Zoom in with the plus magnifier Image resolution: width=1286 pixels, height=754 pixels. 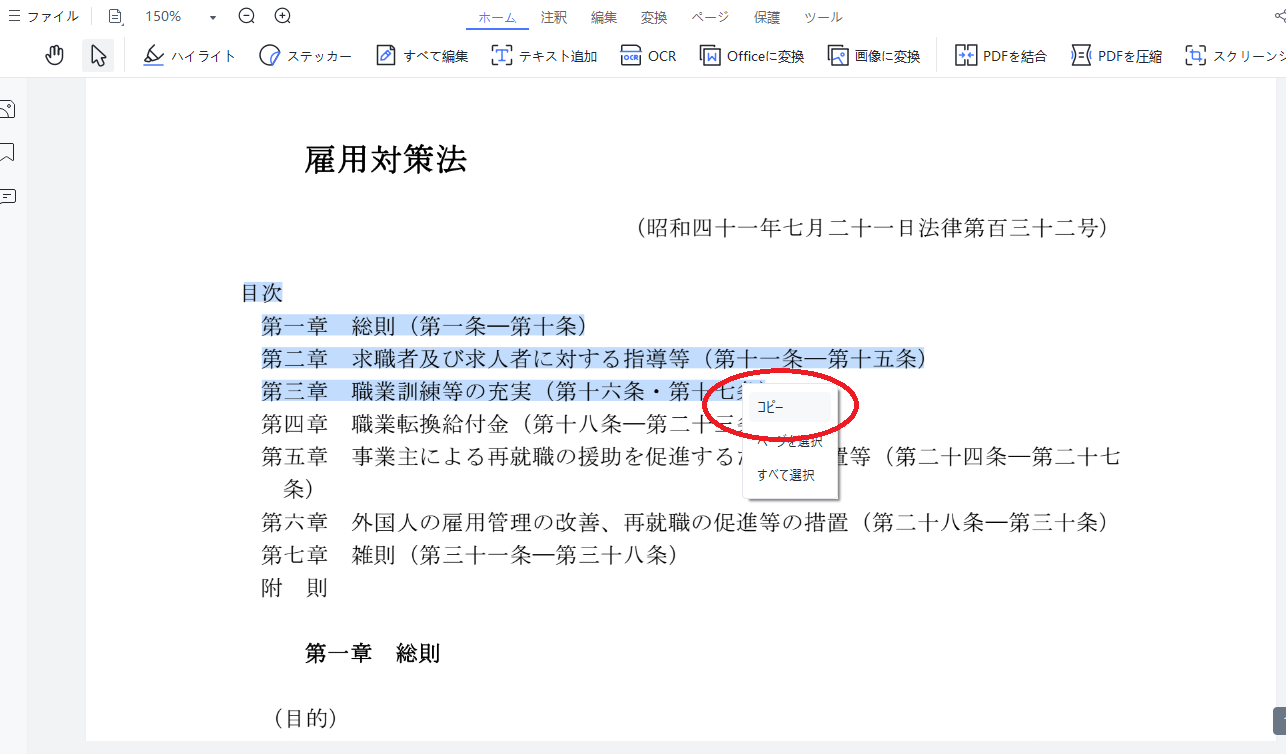(x=283, y=16)
